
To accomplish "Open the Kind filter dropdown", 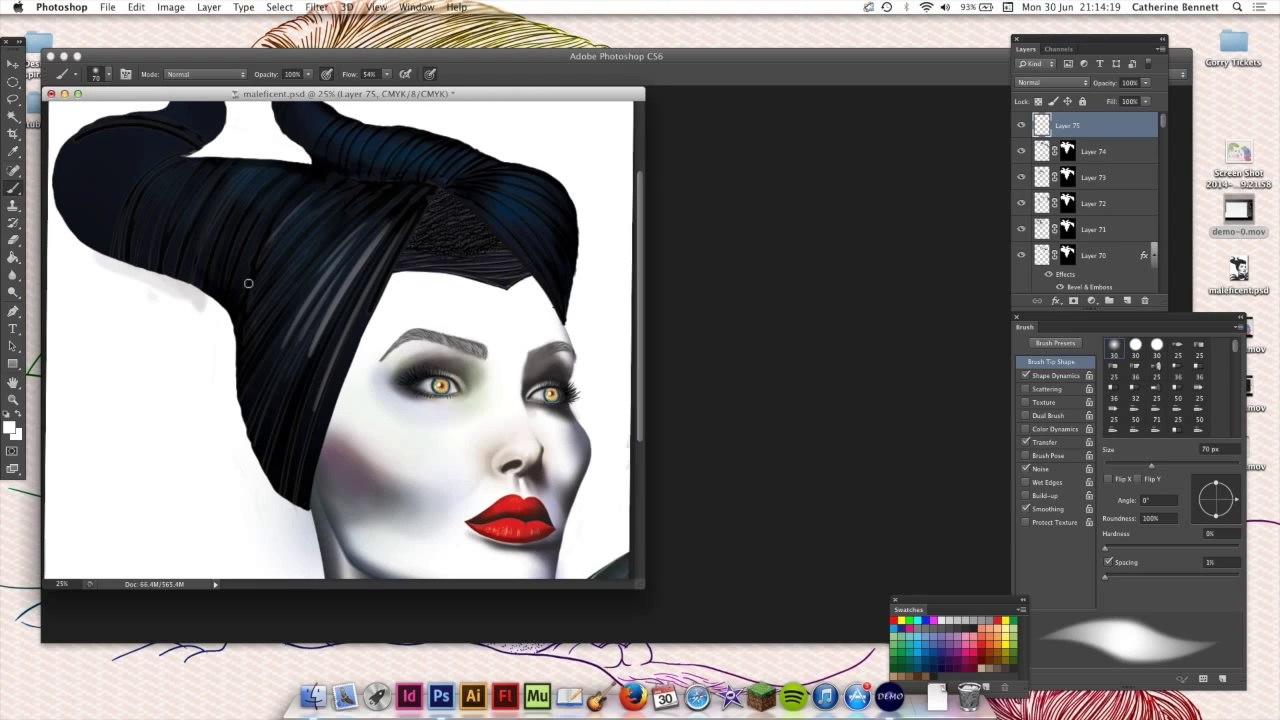I will click(1035, 64).
